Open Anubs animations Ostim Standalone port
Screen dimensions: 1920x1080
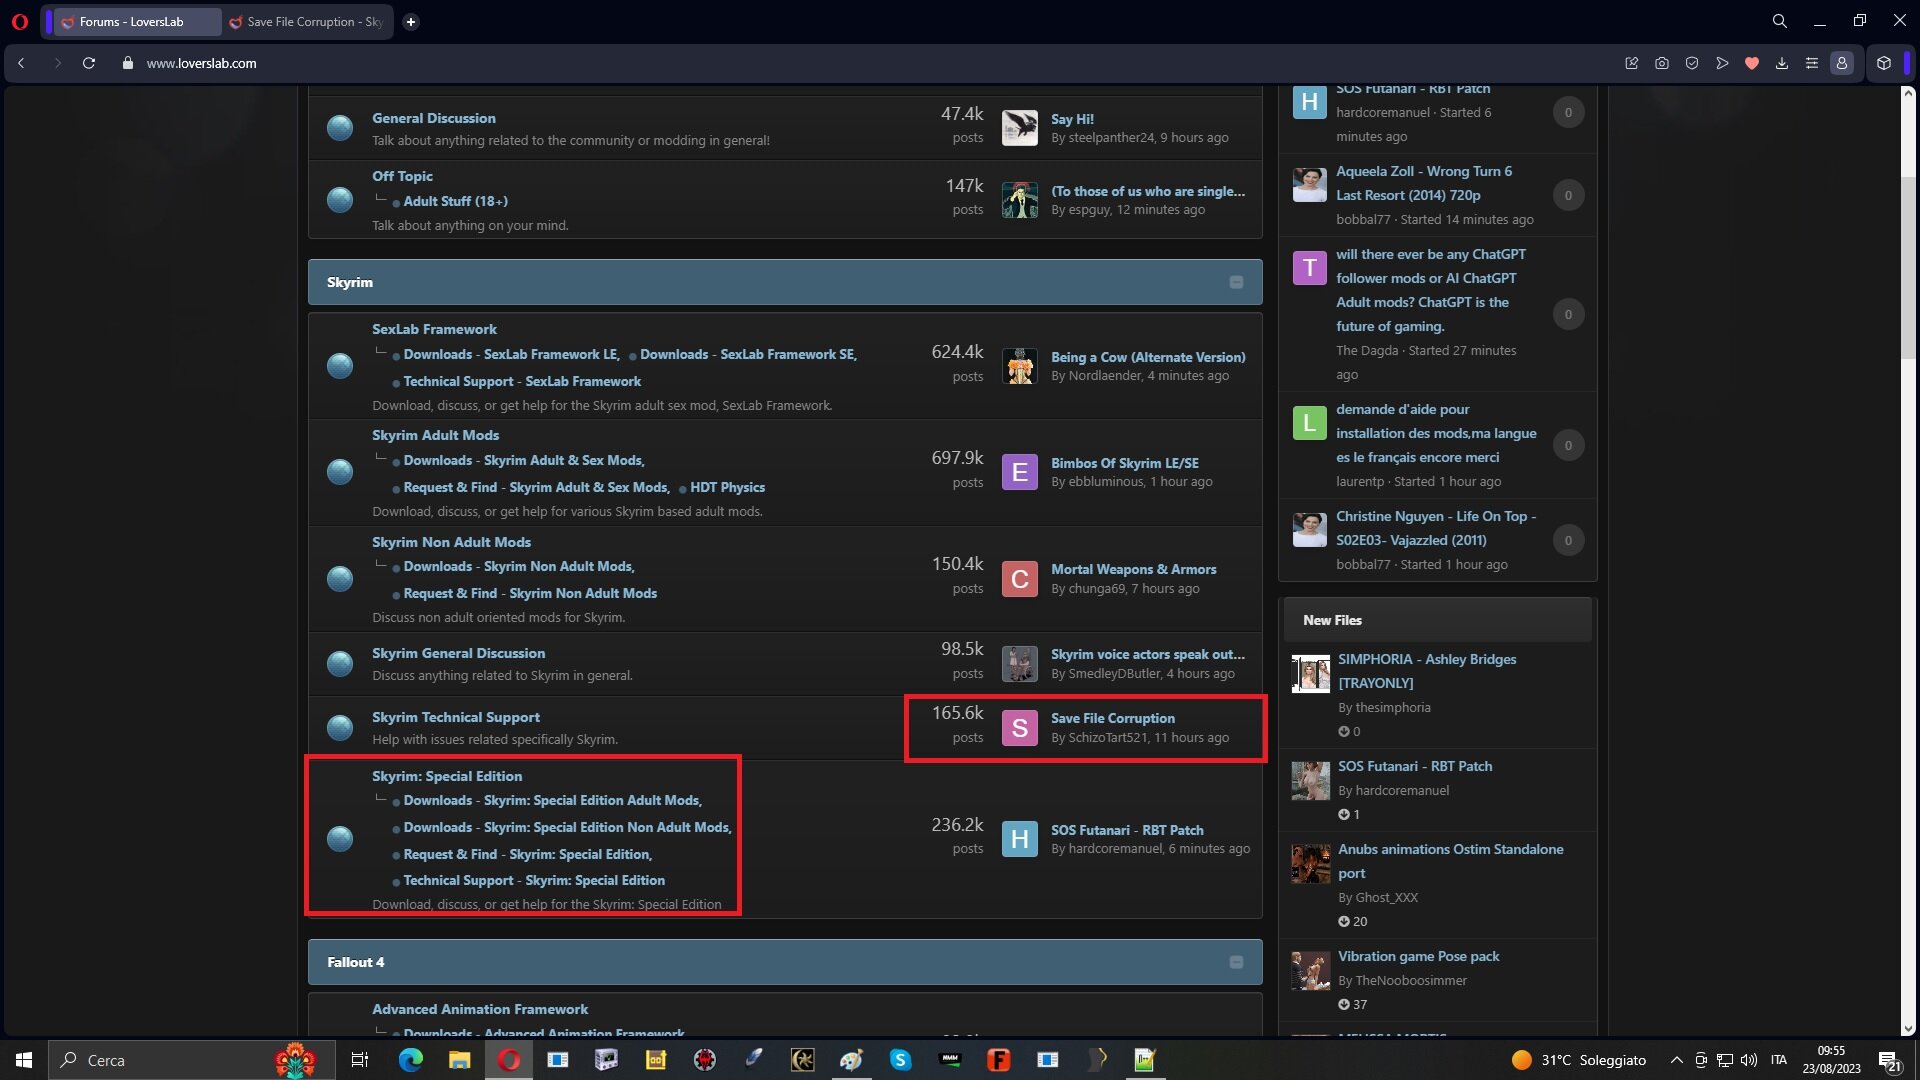pos(1450,861)
